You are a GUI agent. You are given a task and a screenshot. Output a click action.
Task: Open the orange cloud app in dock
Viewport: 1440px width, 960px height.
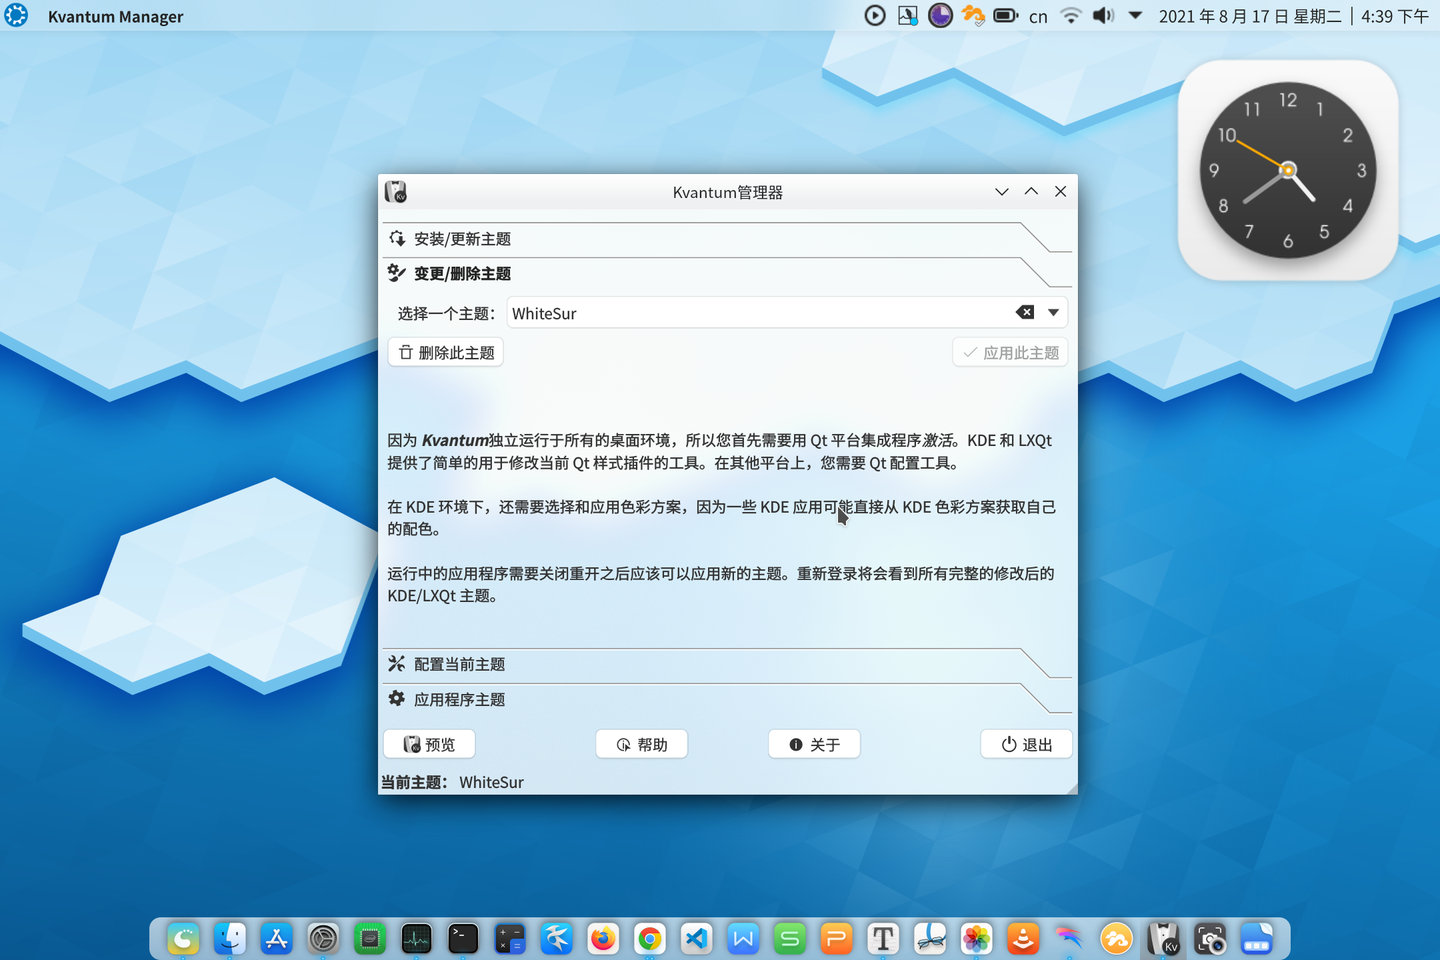(x=1116, y=938)
